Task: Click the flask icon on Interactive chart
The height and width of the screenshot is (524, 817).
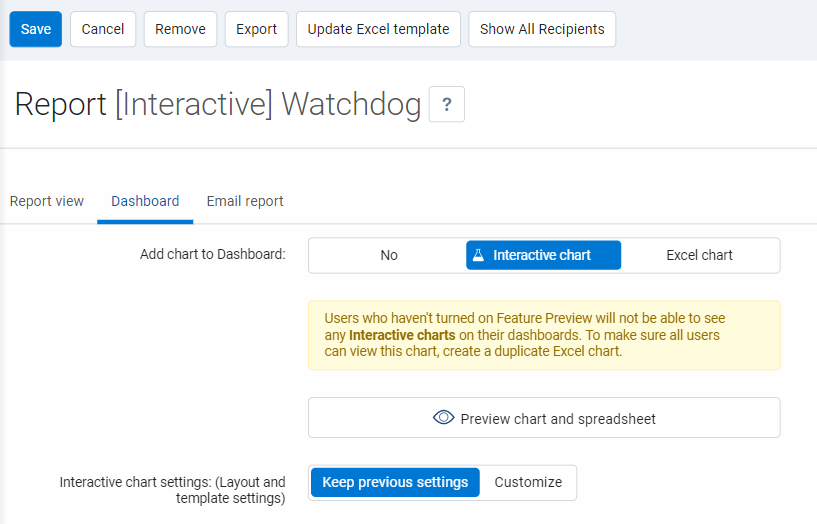Action: 478,255
